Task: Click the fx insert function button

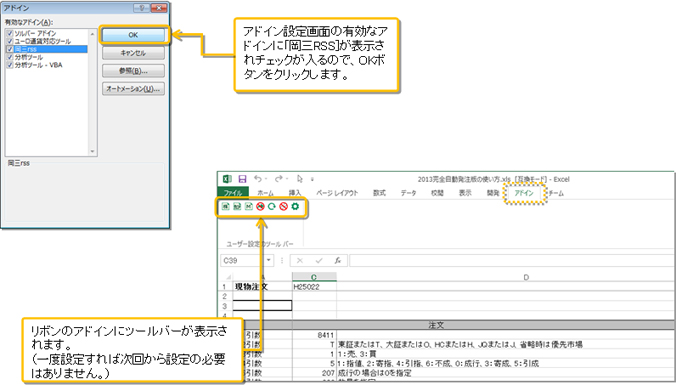Action: coord(338,260)
